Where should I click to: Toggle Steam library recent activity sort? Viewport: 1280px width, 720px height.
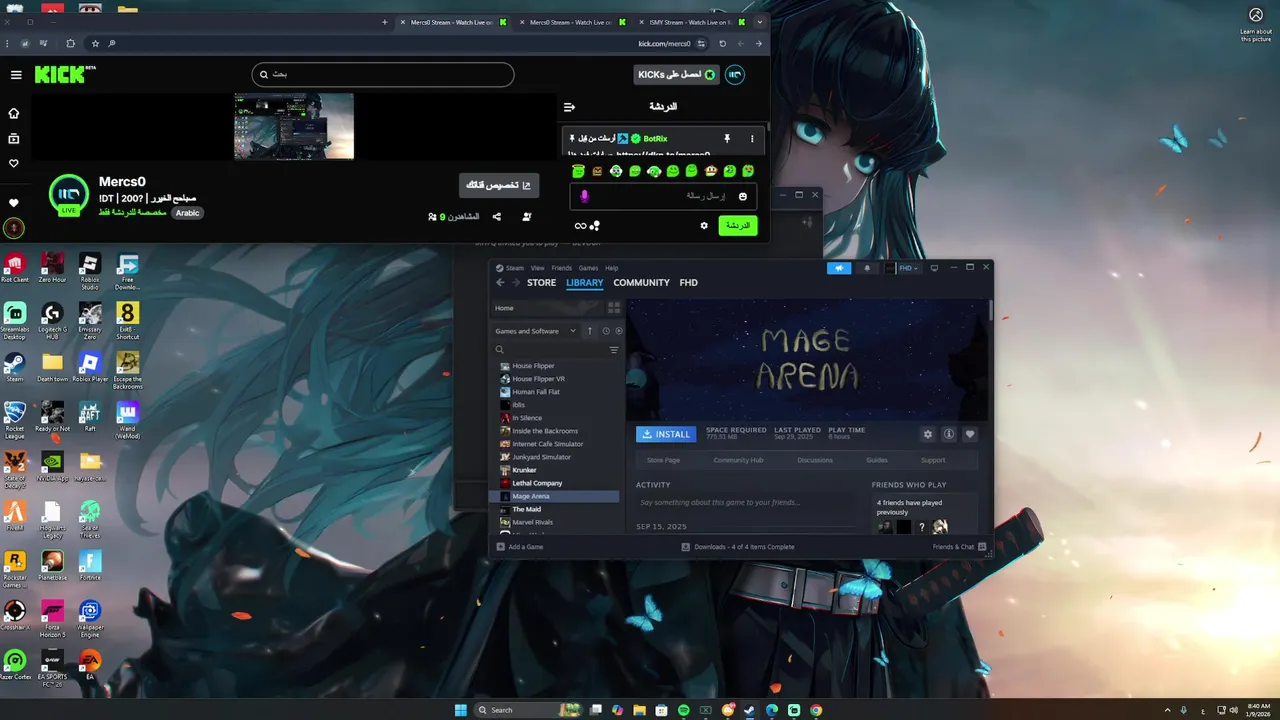tap(606, 331)
